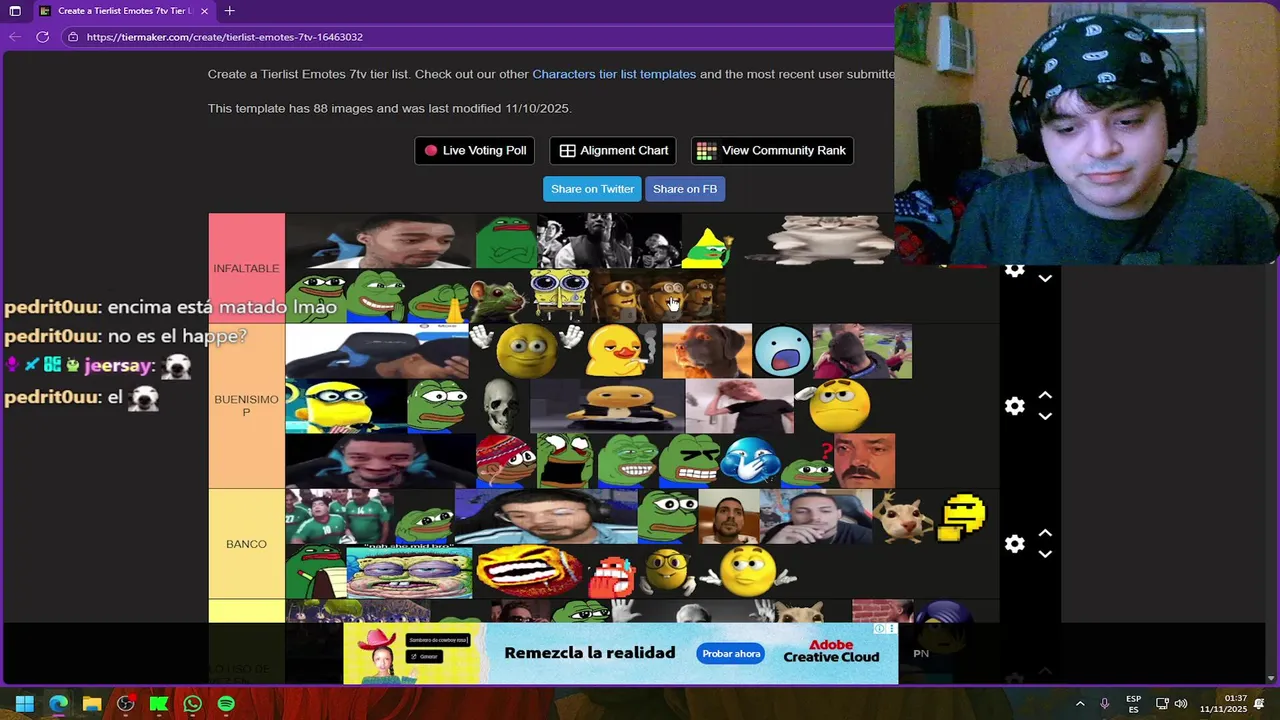Viewport: 1280px width, 720px height.
Task: Select the smoking duck emote
Action: tap(622, 351)
